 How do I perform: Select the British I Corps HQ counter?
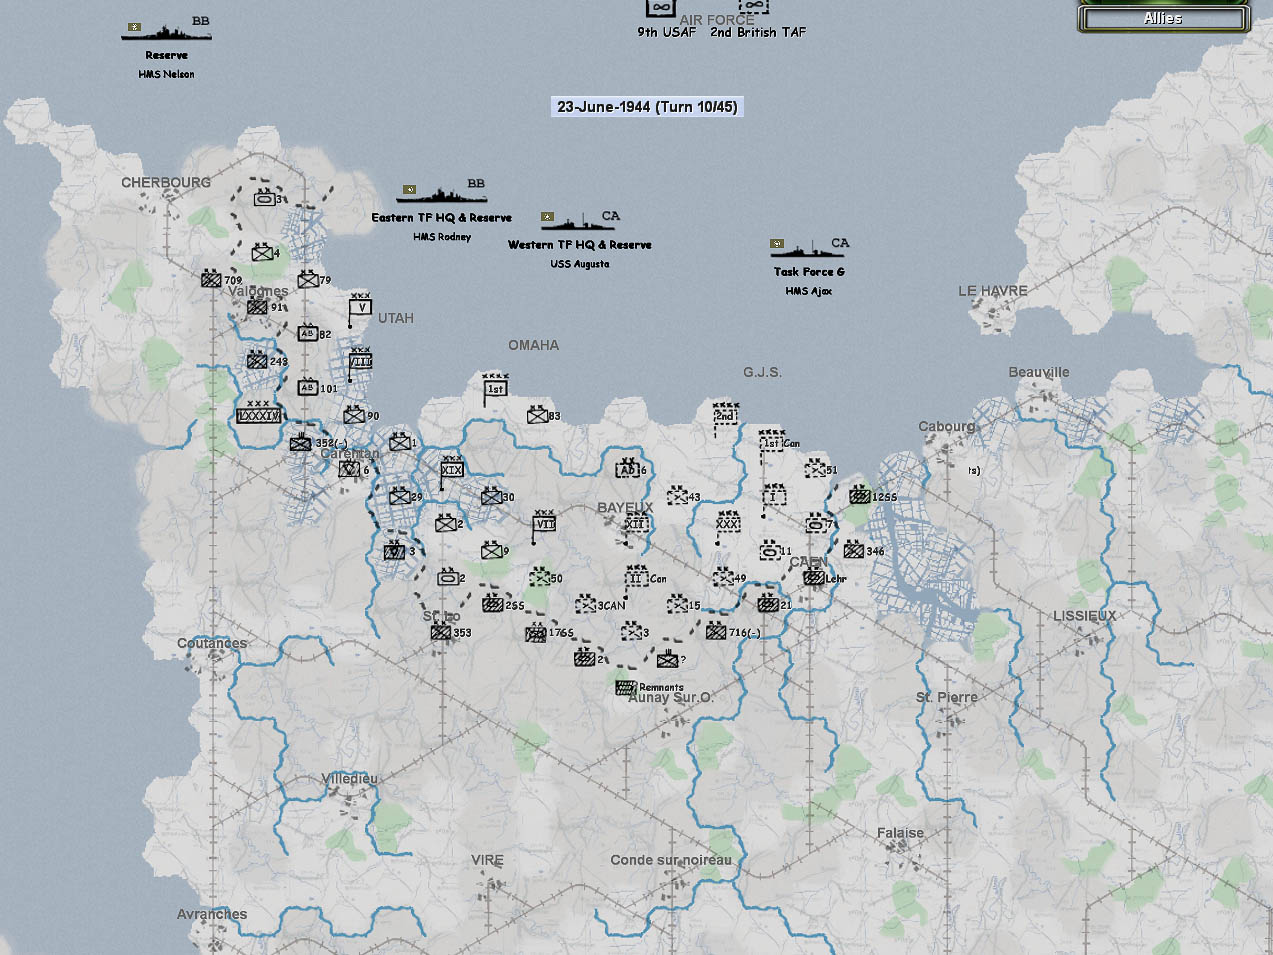(x=774, y=496)
